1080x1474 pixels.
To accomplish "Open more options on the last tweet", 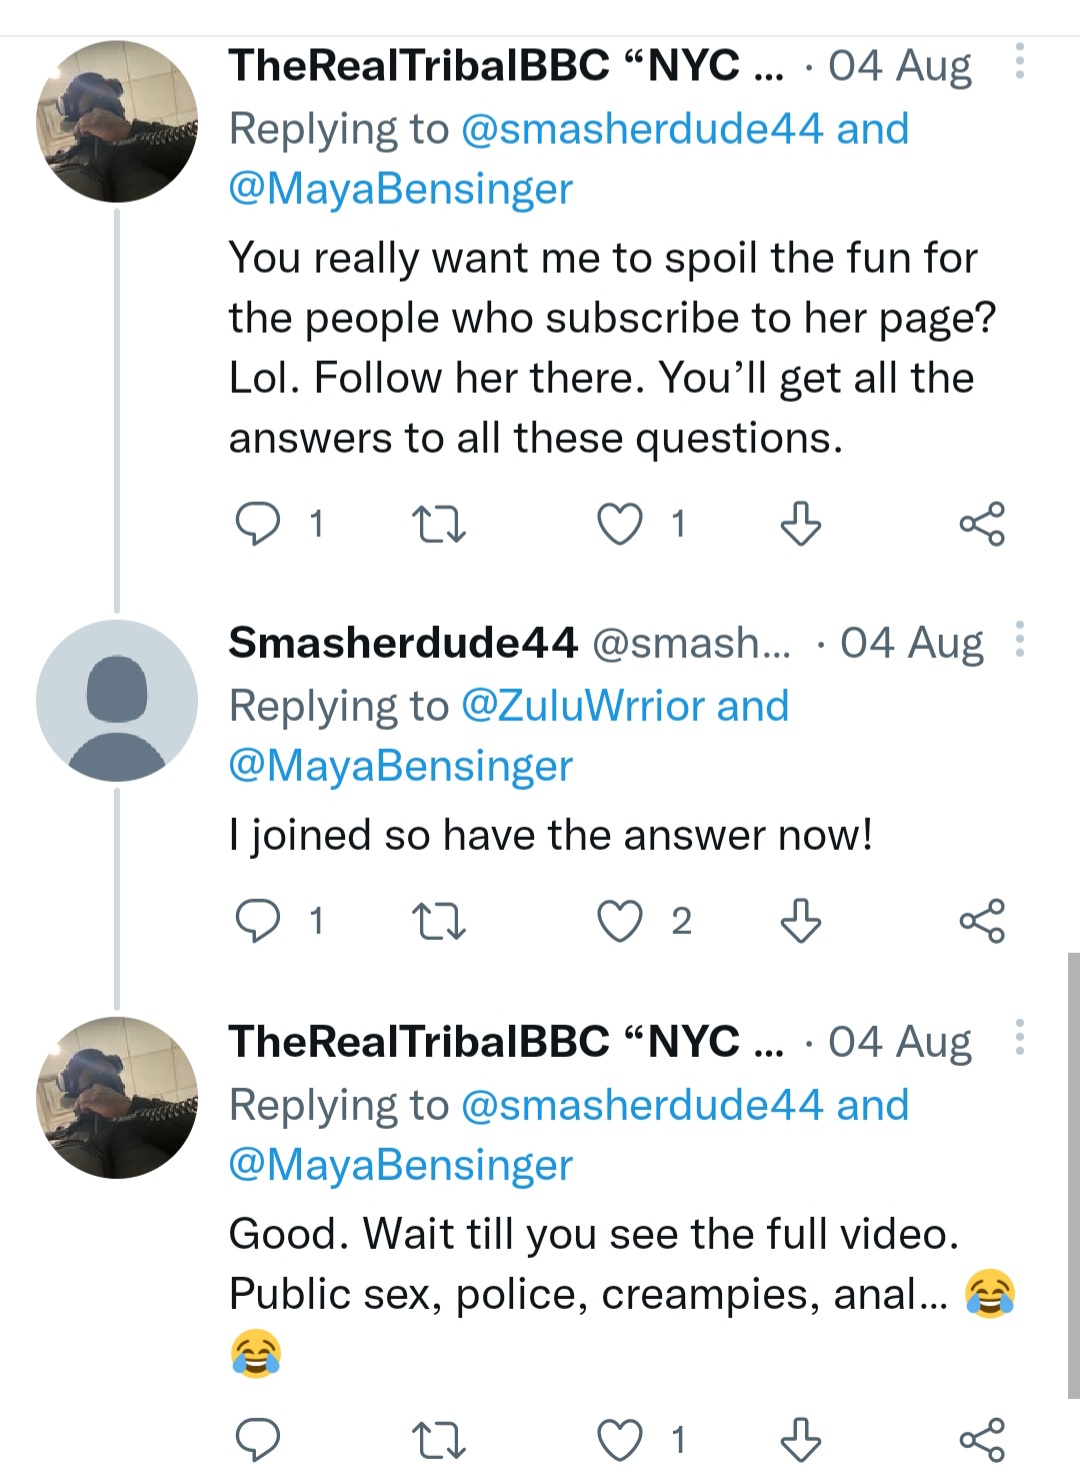I will [x=1019, y=1038].
